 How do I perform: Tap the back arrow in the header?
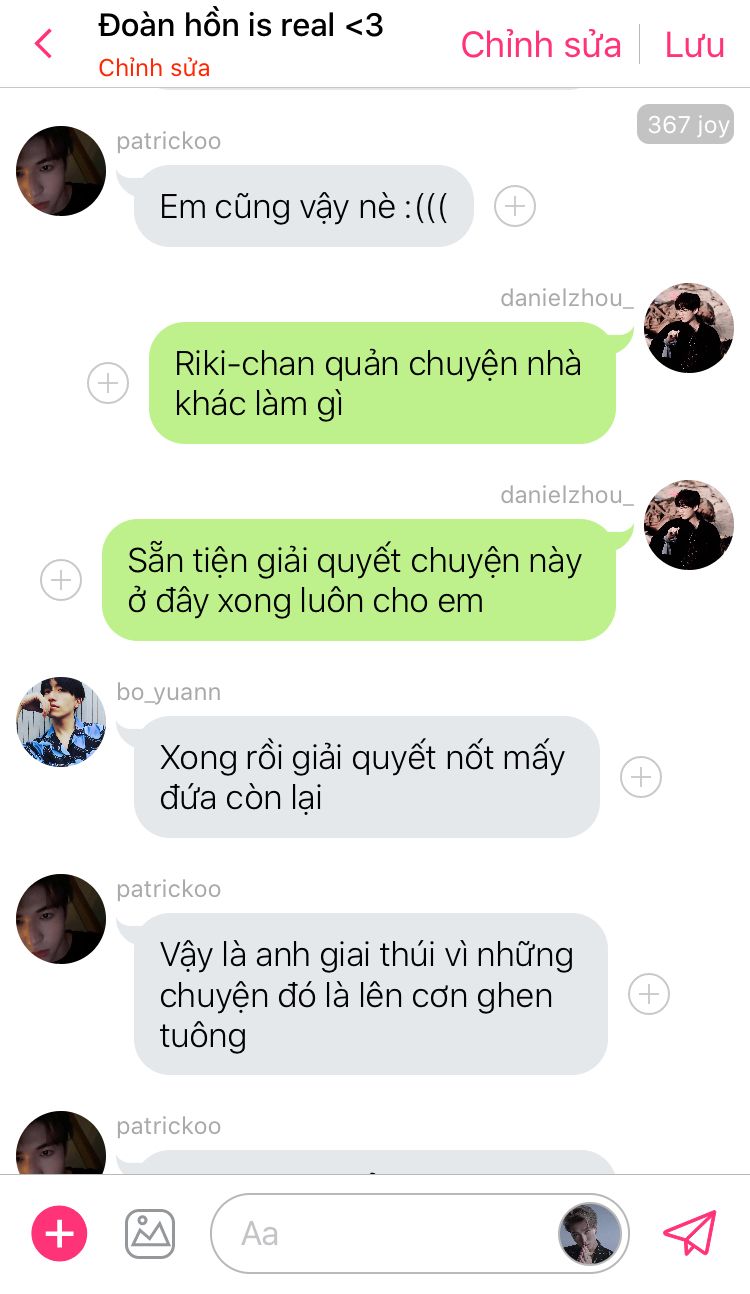[x=43, y=45]
